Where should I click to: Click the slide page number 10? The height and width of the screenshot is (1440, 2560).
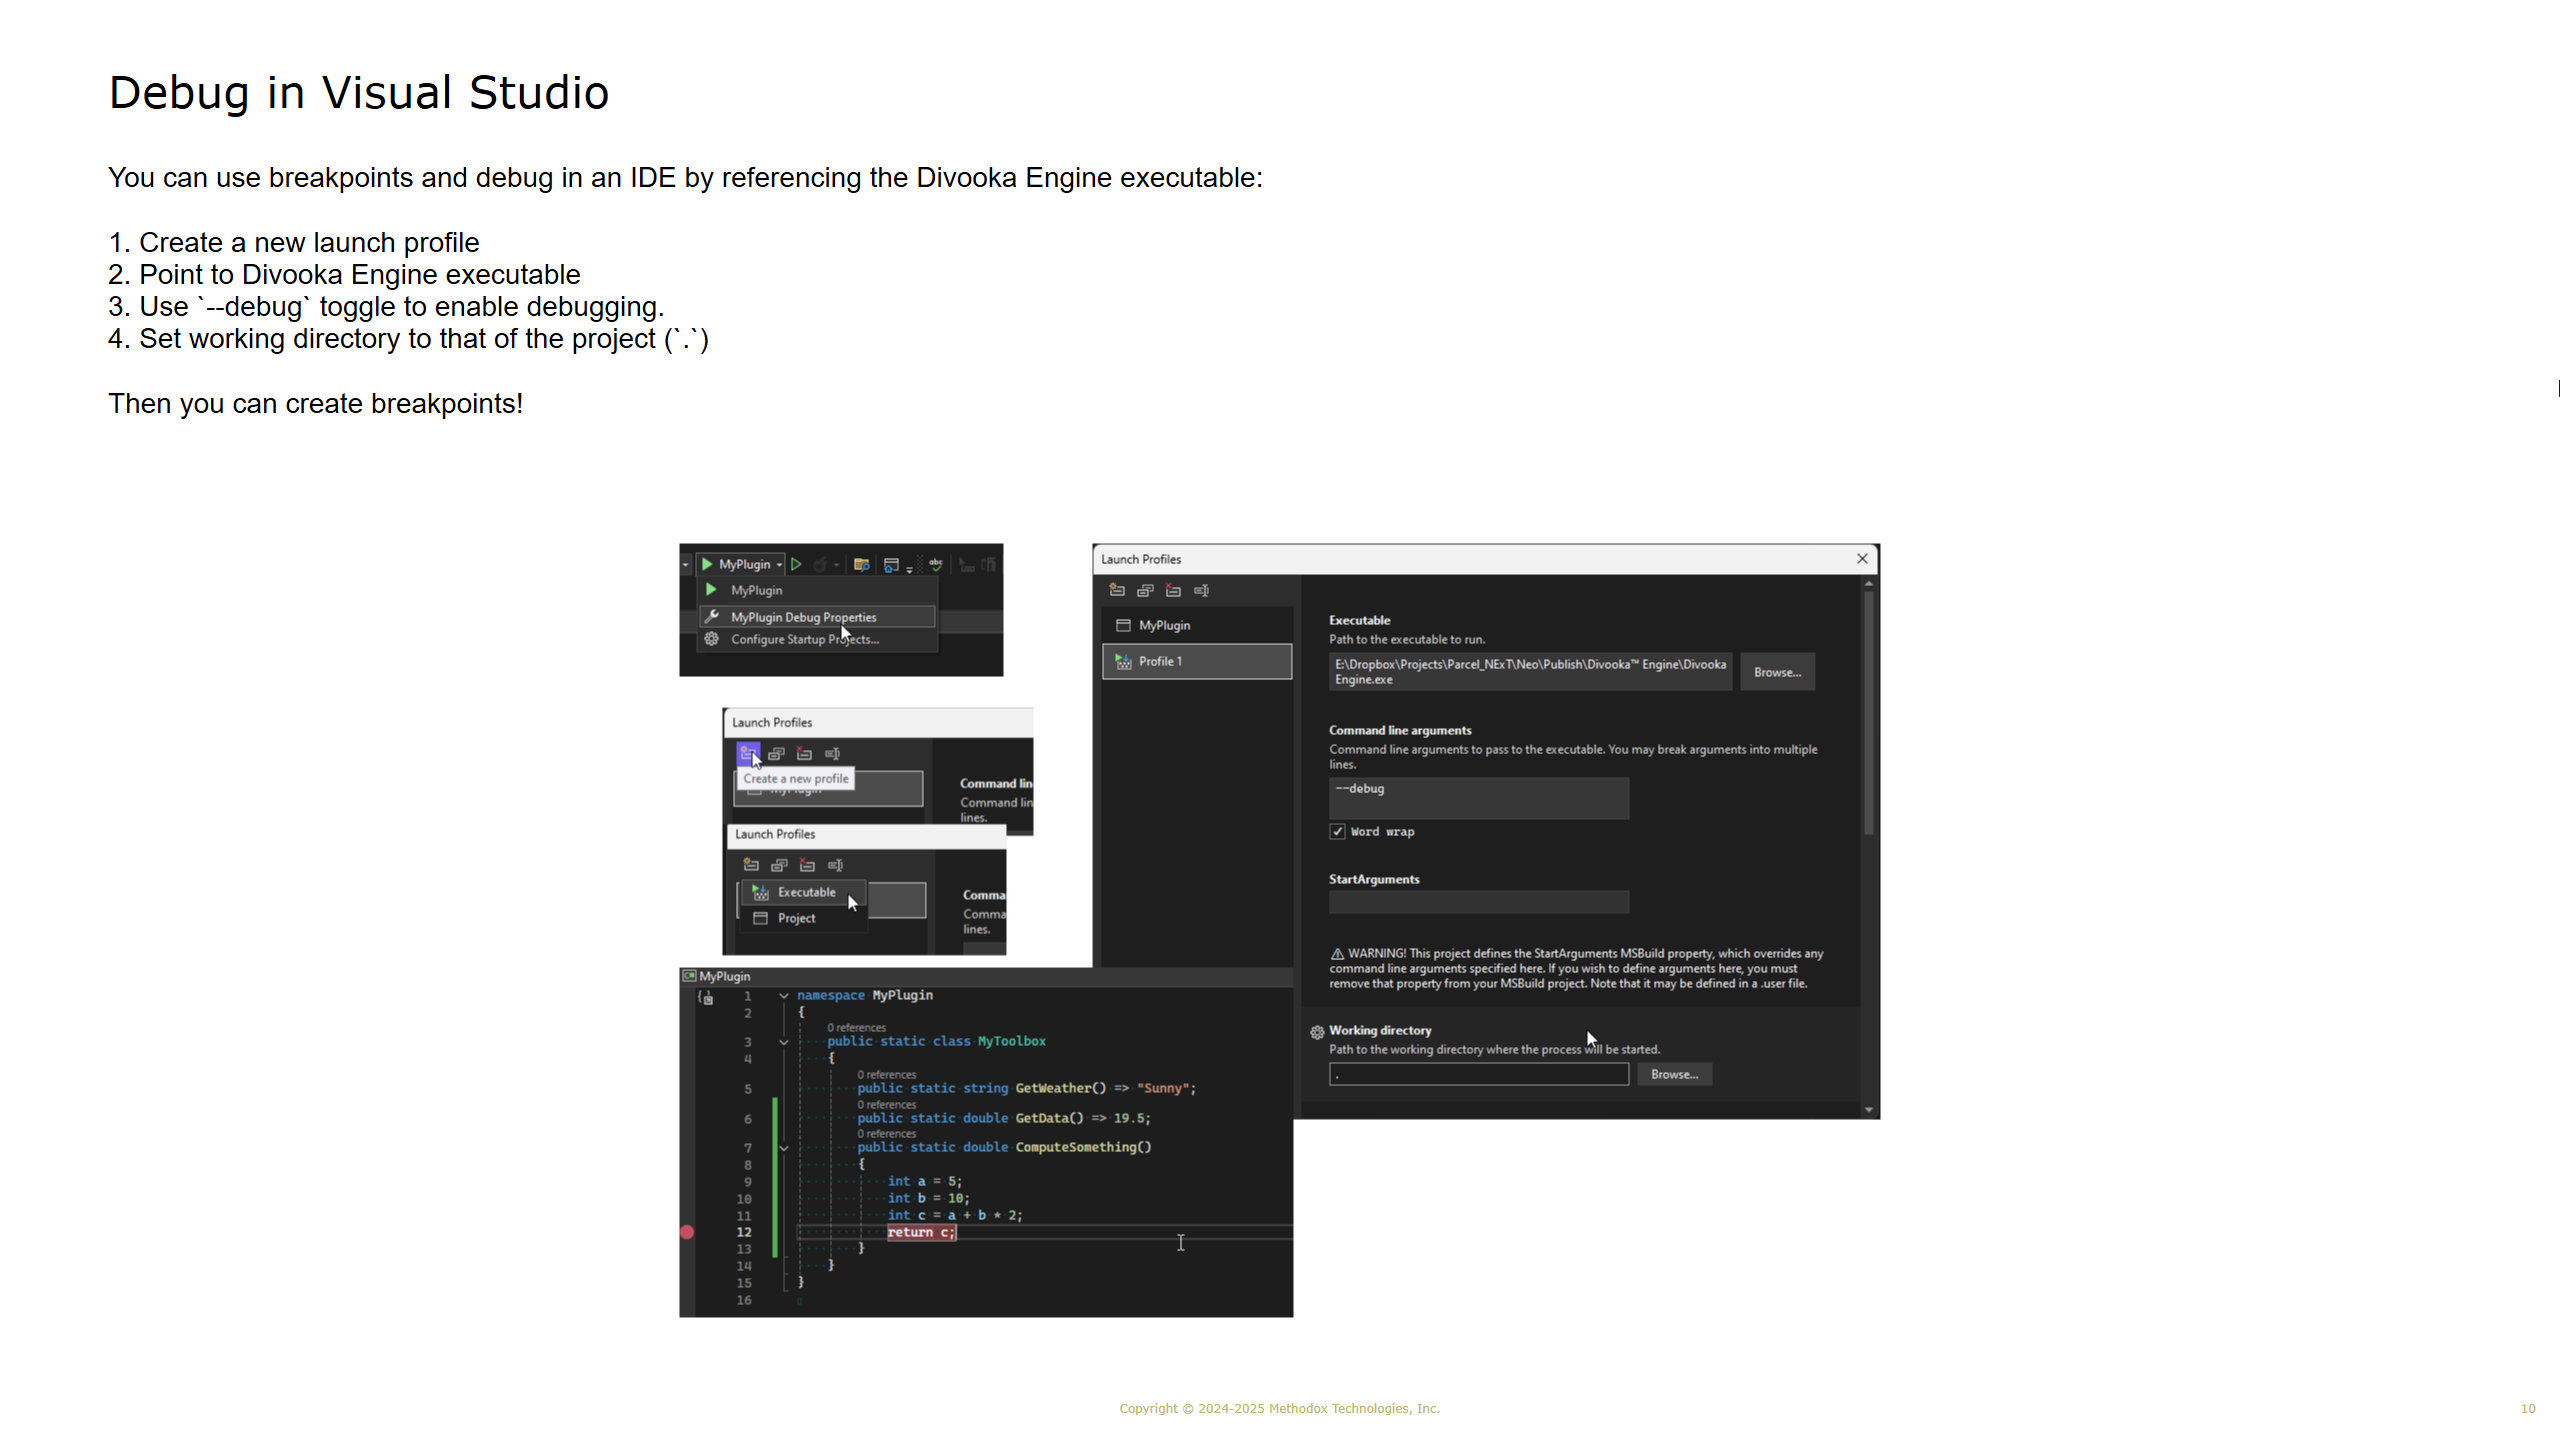coord(2528,1408)
